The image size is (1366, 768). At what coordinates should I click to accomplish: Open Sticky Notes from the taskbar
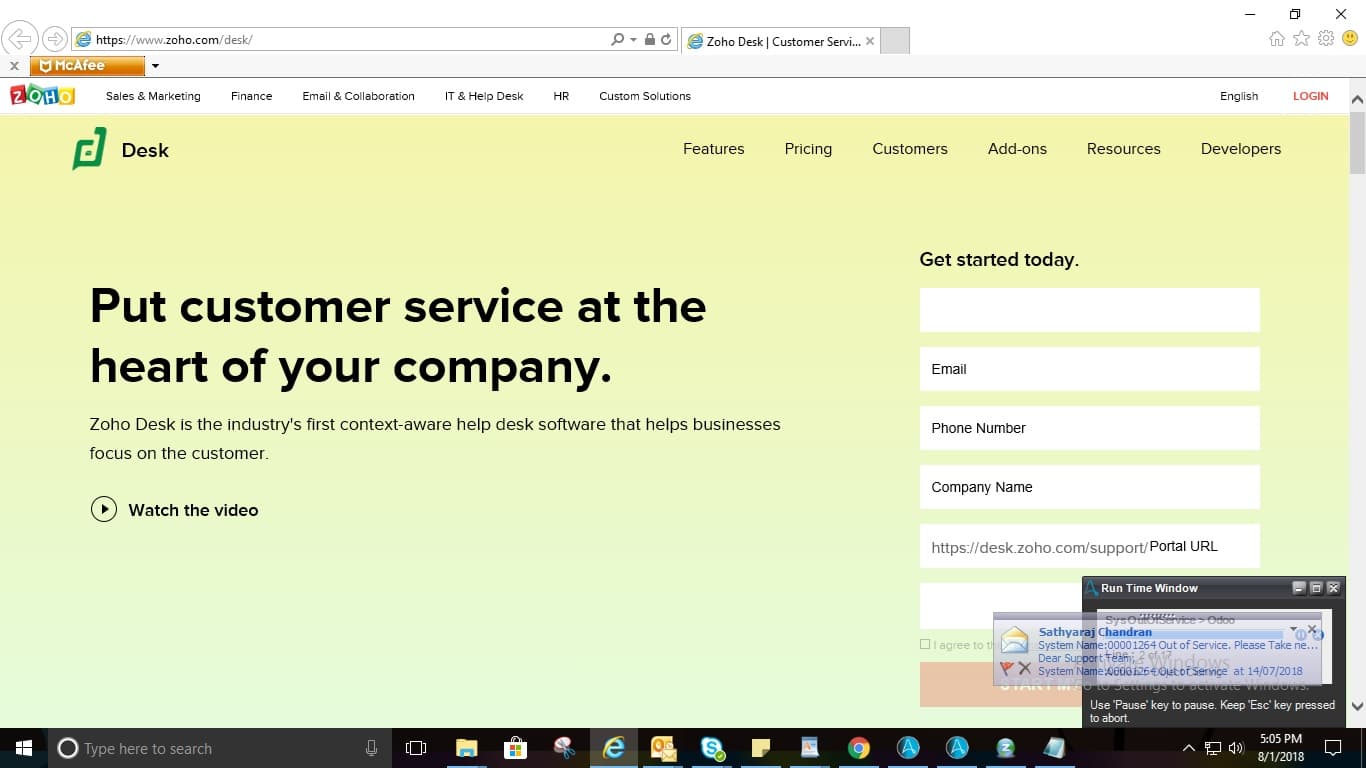(x=761, y=748)
